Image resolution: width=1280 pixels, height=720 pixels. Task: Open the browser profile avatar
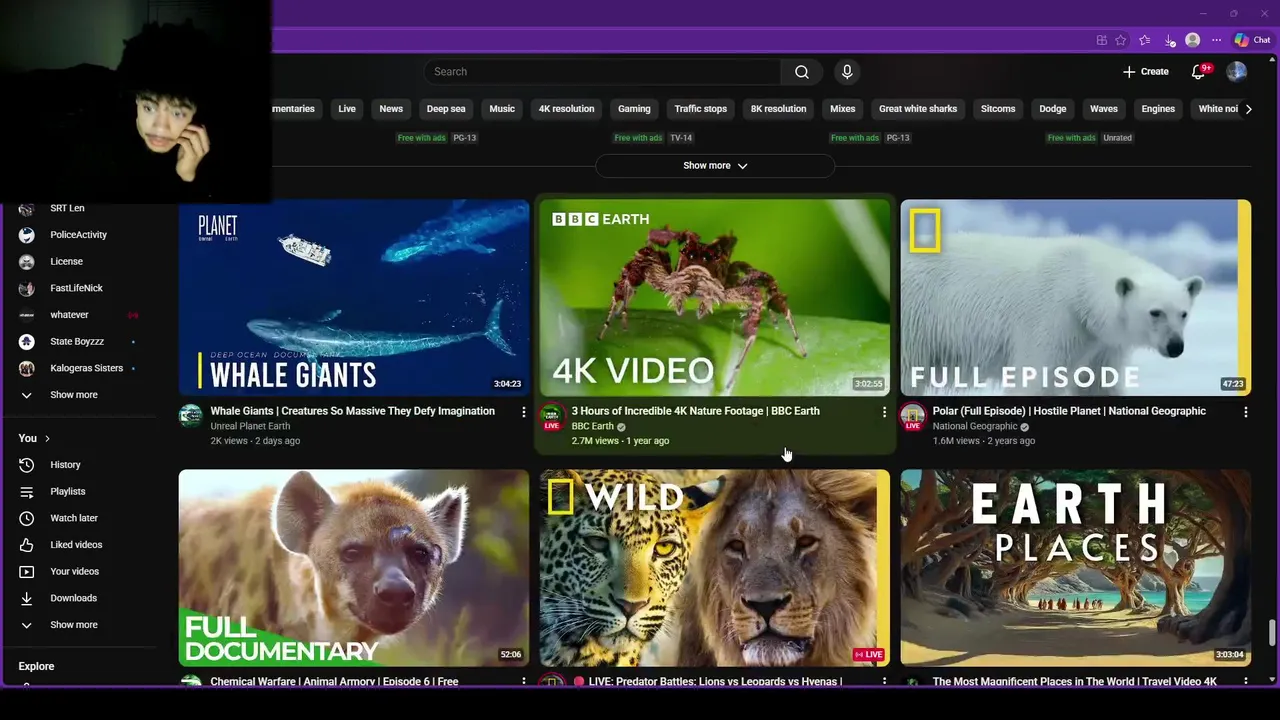pyautogui.click(x=1192, y=40)
